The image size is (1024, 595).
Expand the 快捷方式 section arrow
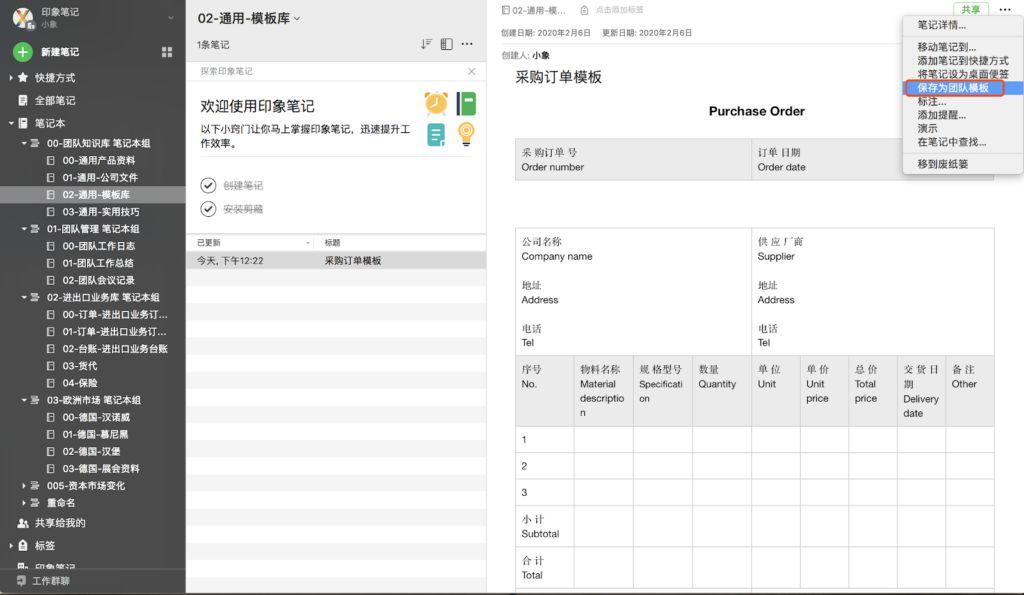pos(11,77)
